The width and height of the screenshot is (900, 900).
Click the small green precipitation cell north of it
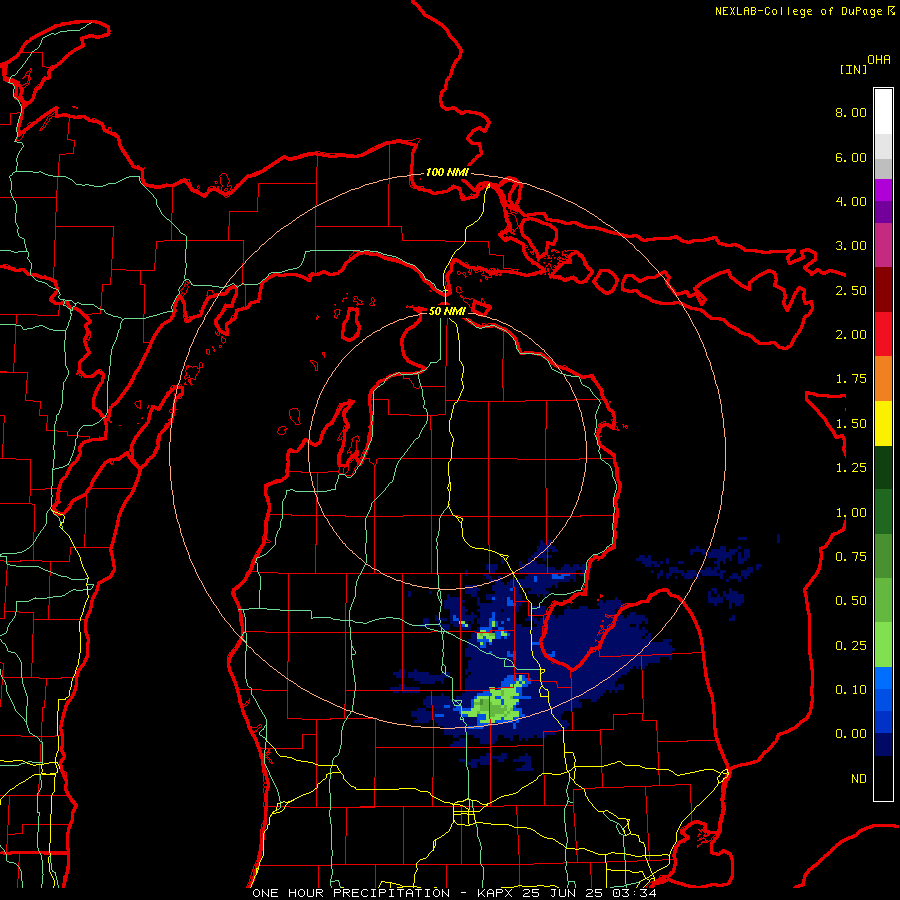(486, 636)
